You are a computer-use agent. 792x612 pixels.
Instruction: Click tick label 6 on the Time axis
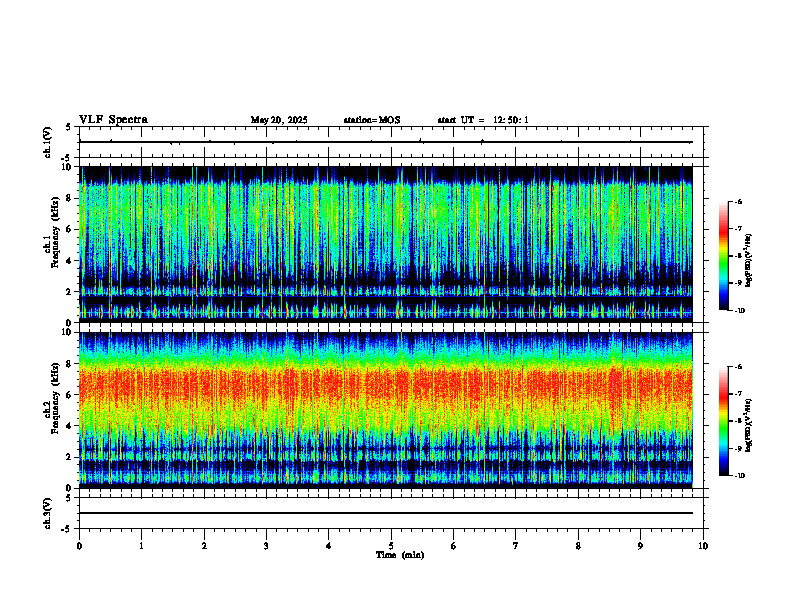454,546
